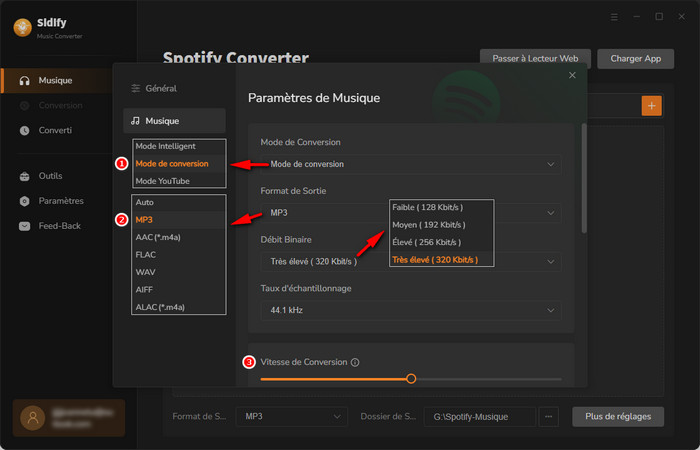Open the Taux d'échantillonnage dropdown
Viewport: 700px width, 450px height.
point(410,311)
